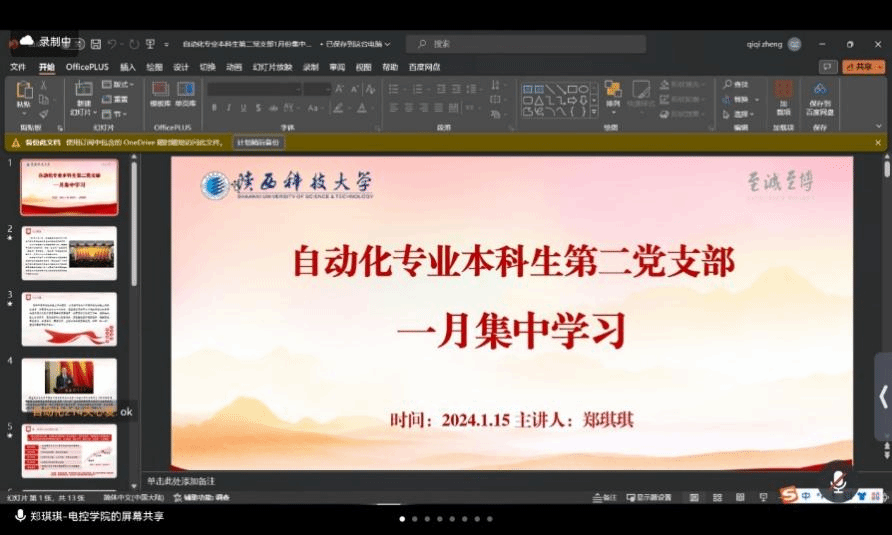Expand the shapes gallery More arrow
The width and height of the screenshot is (892, 535).
pos(594,112)
